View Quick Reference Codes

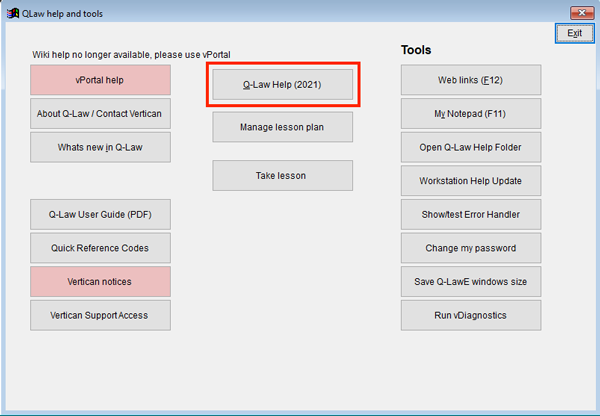pyautogui.click(x=100, y=248)
